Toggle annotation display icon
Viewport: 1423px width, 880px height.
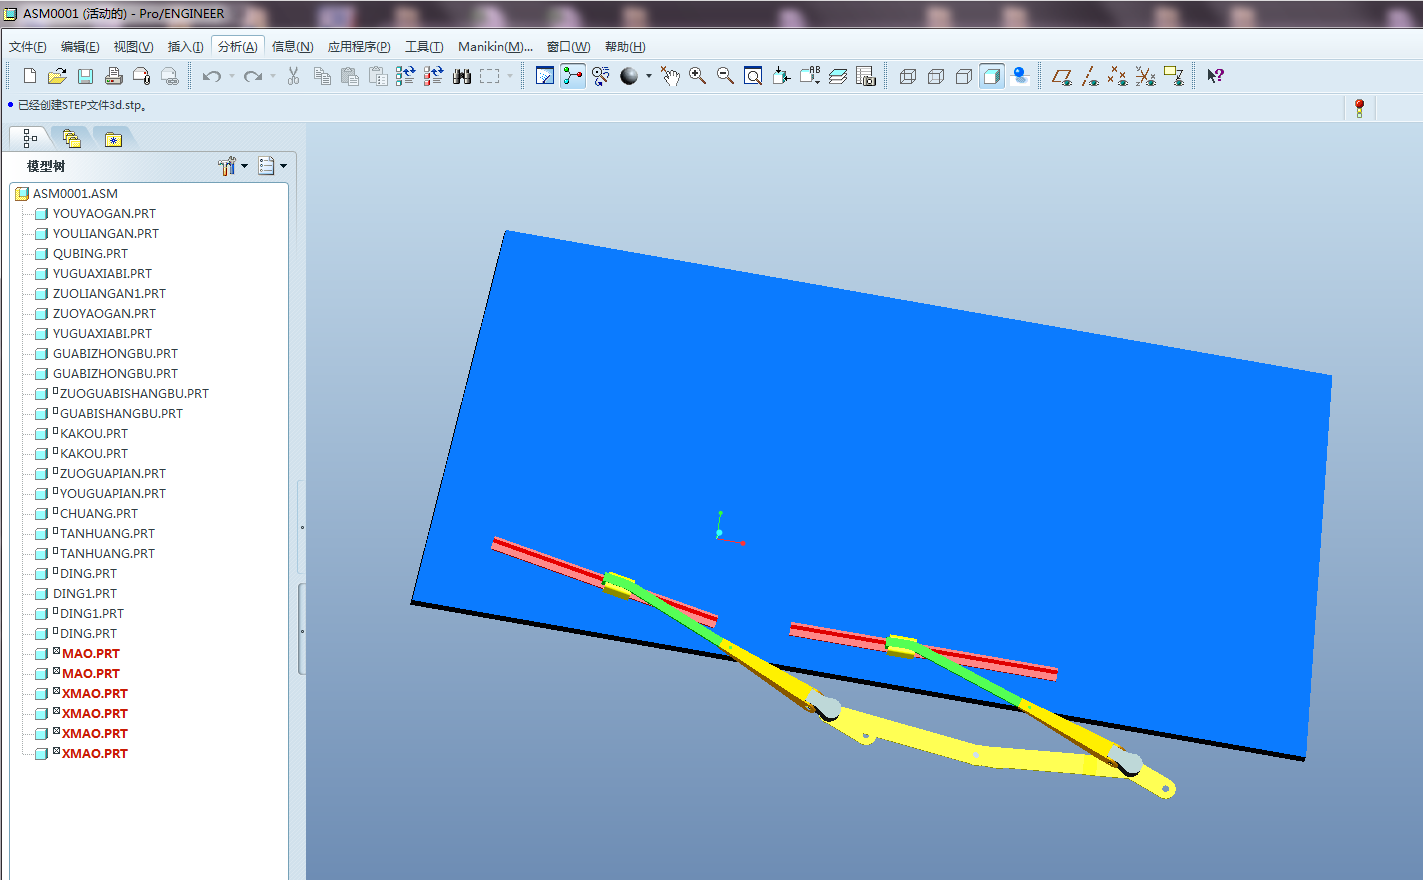pos(1174,76)
